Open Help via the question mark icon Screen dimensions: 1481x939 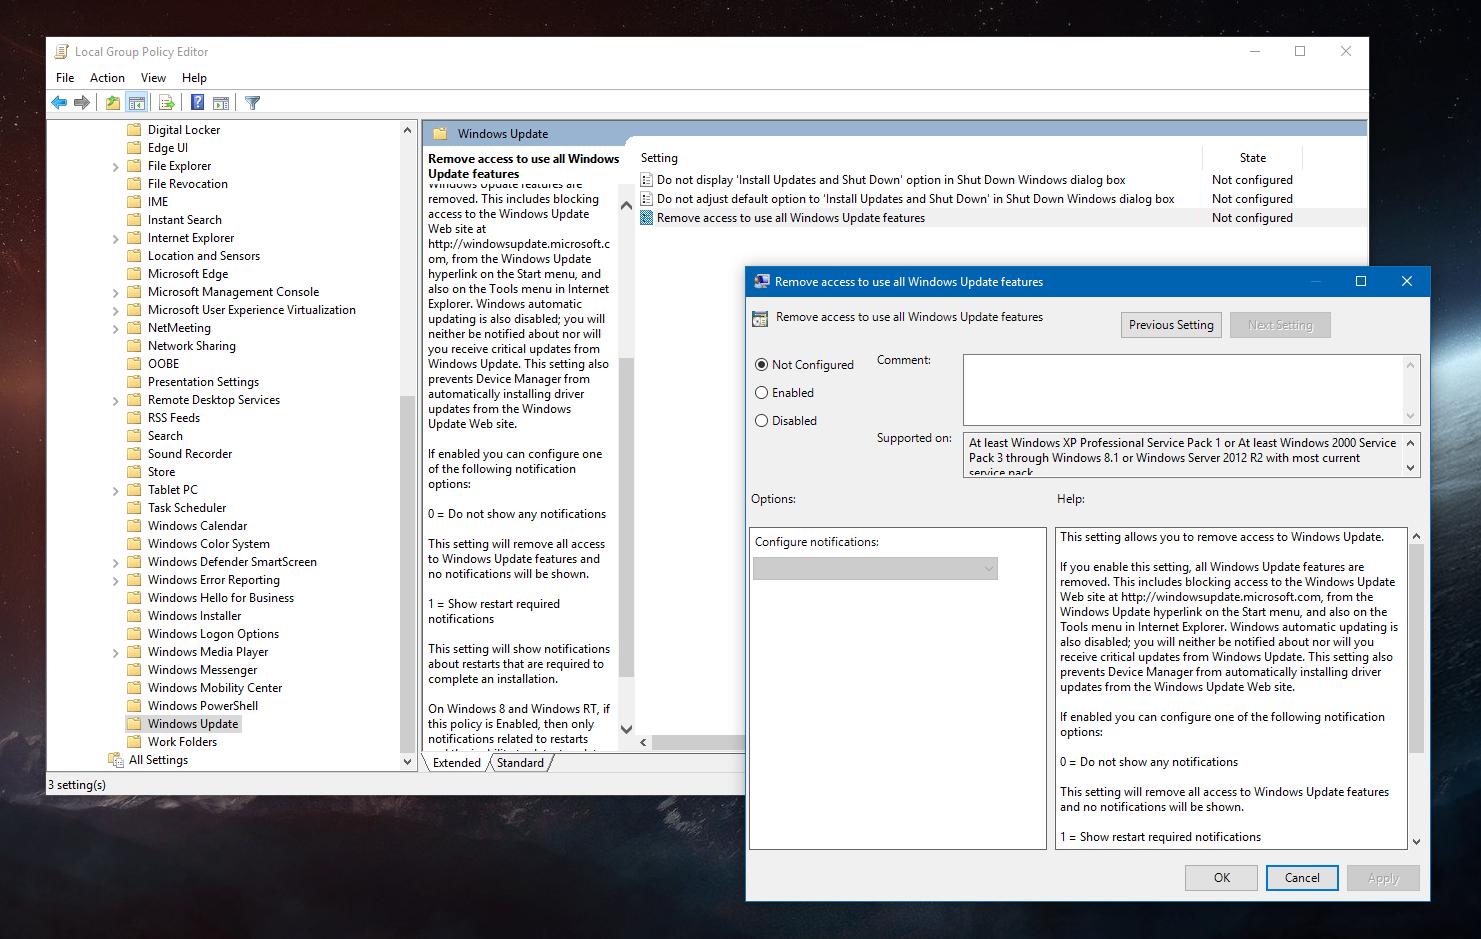tap(198, 102)
